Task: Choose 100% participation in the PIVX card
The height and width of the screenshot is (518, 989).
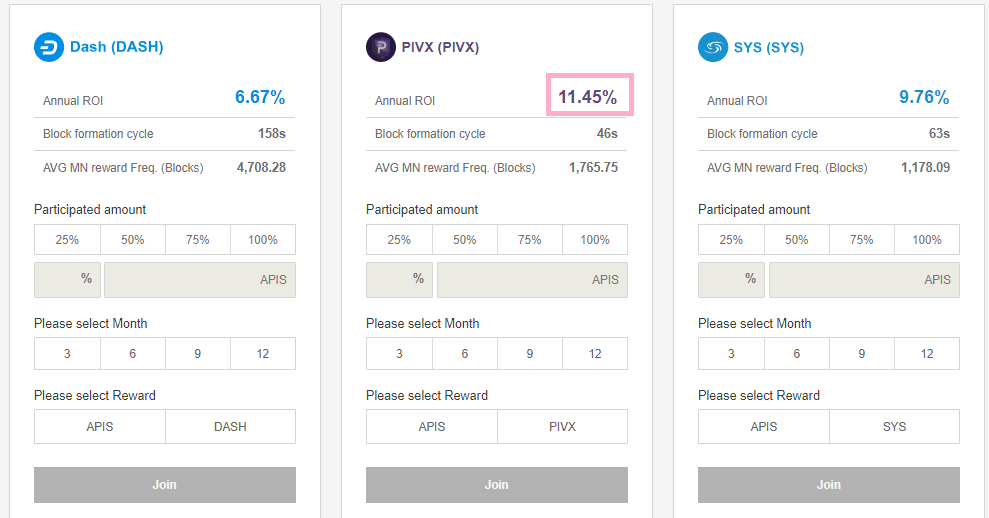Action: coord(595,240)
